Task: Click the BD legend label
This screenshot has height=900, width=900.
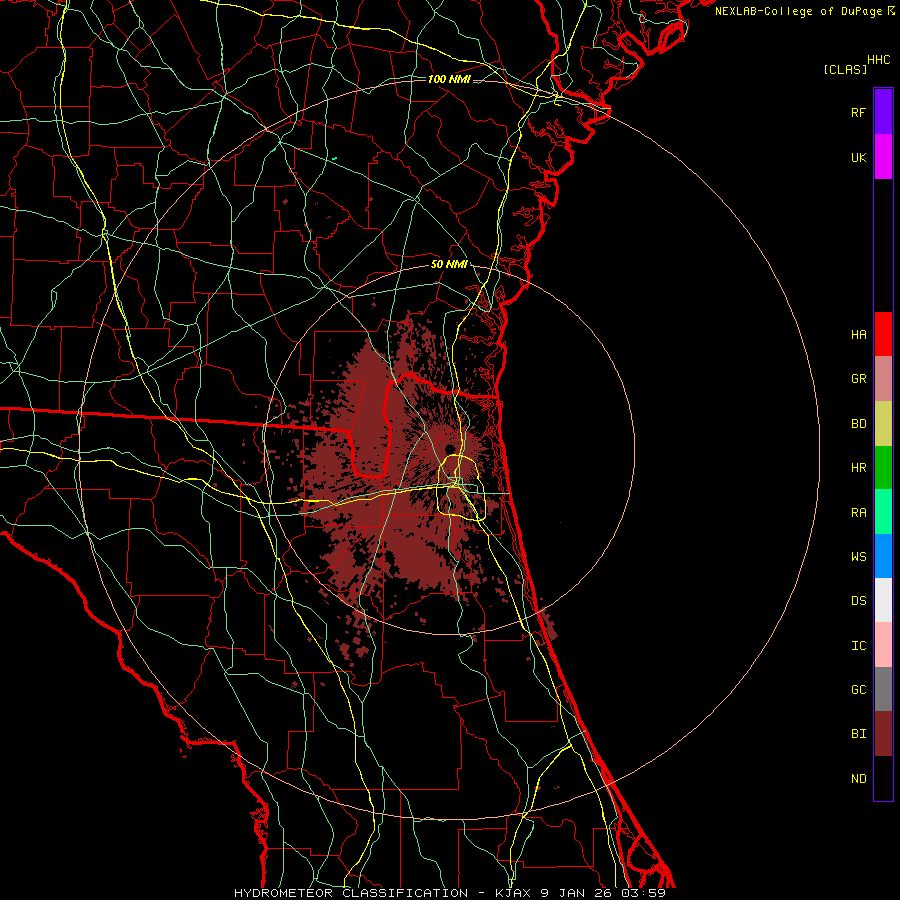Action: point(858,424)
